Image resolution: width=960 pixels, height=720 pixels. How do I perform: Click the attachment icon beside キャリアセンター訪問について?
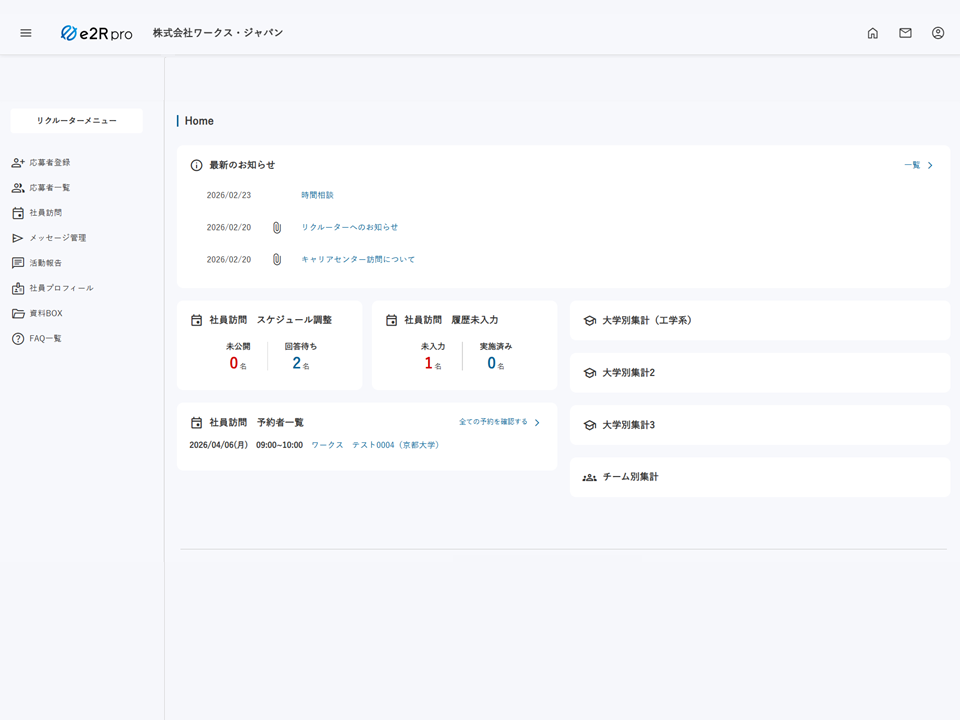click(x=277, y=259)
